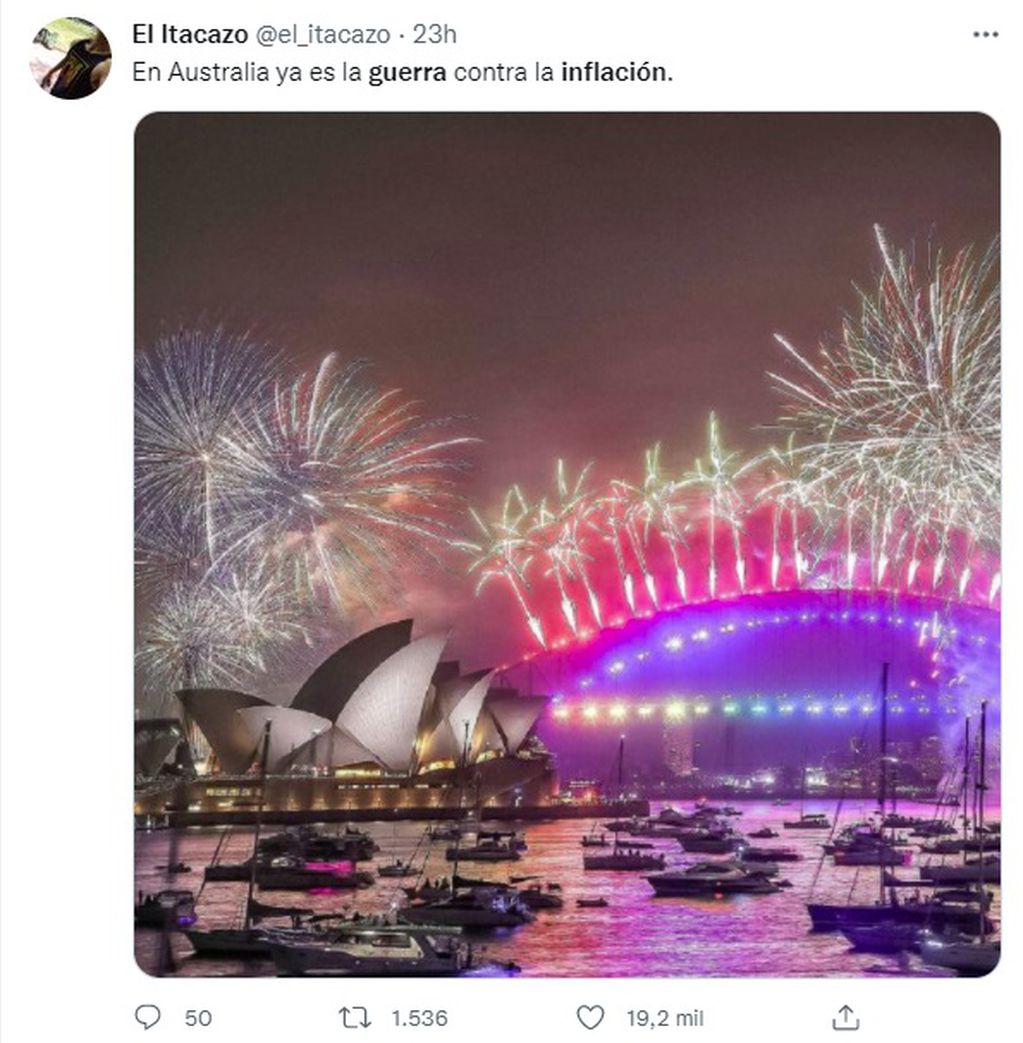Image resolution: width=1023 pixels, height=1043 pixels.
Task: Visit the @el_itacazo handle link
Action: 323,35
